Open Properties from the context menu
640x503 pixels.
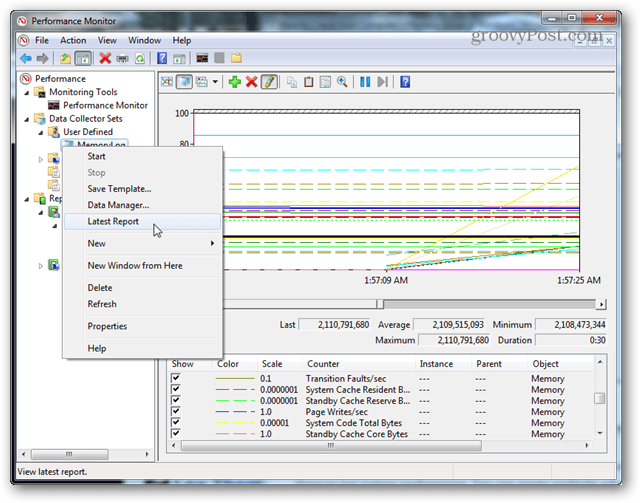[x=142, y=326]
